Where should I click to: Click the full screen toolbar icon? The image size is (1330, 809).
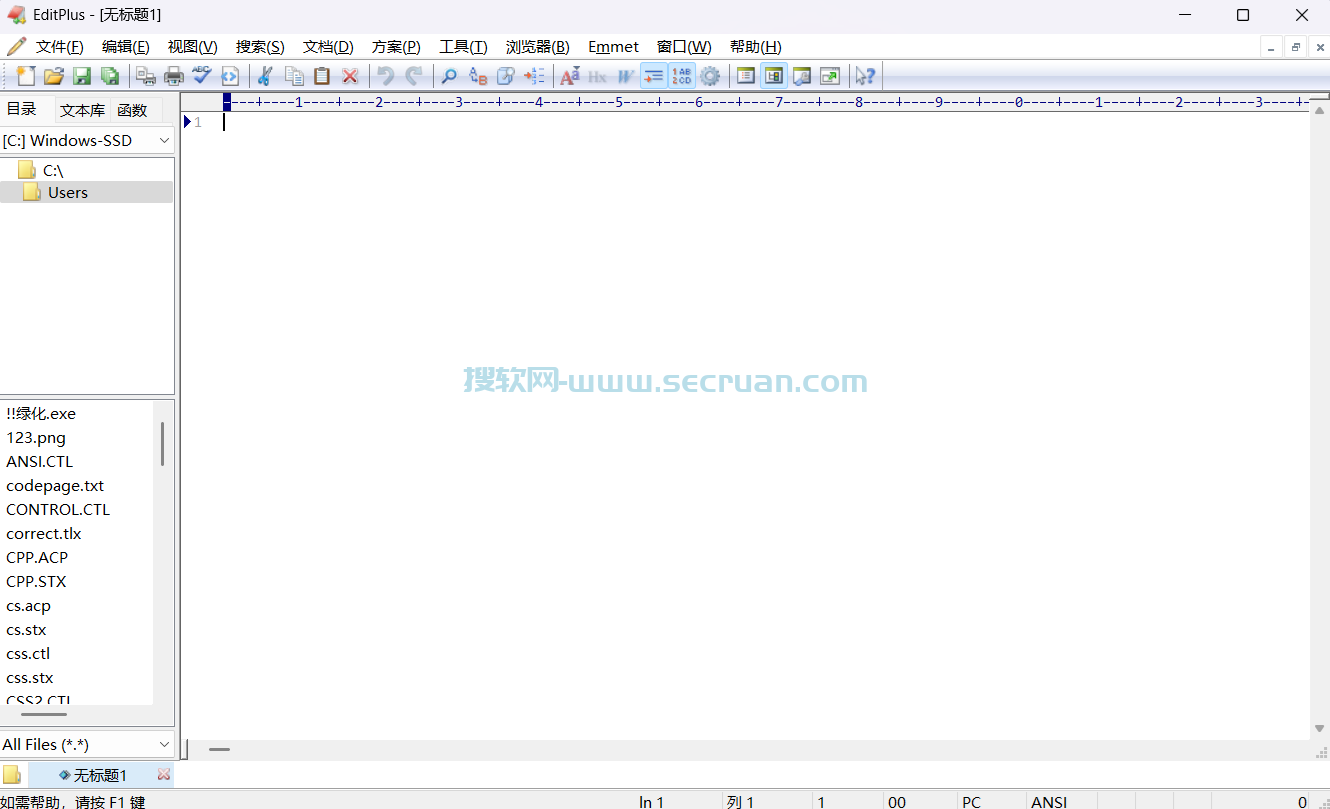click(830, 76)
